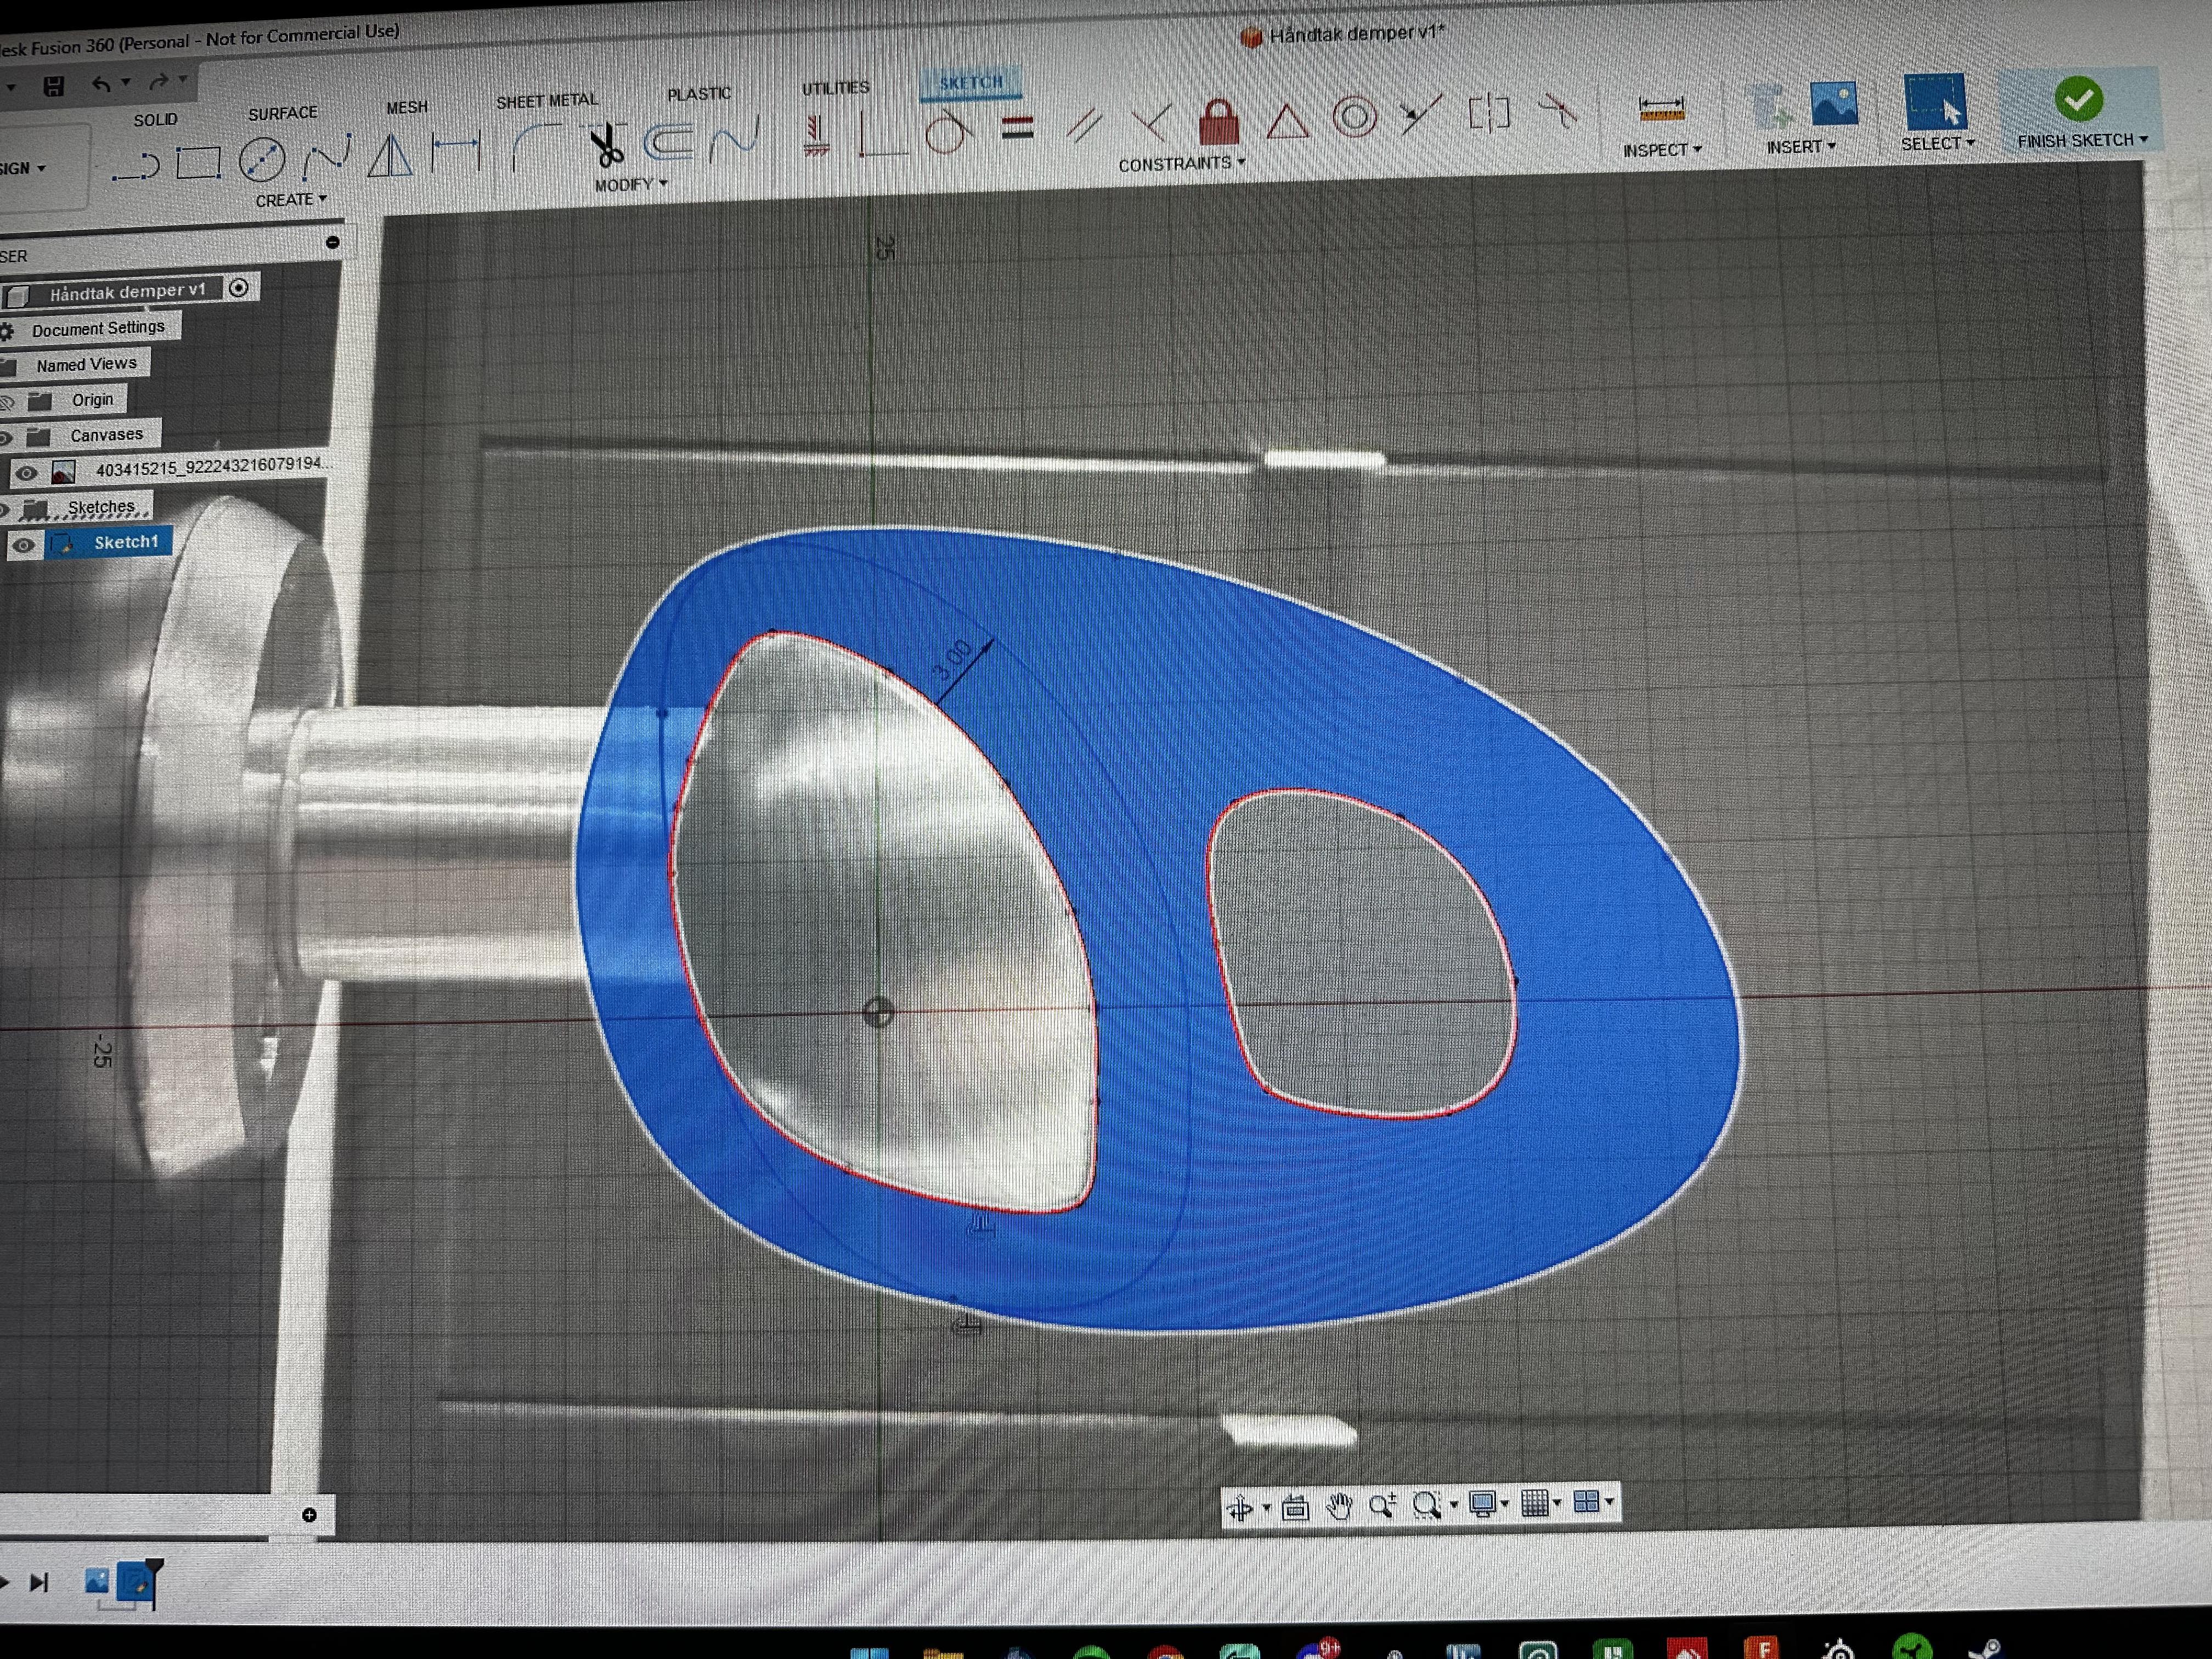
Task: Click the Measure ruler icon
Action: (1661, 108)
